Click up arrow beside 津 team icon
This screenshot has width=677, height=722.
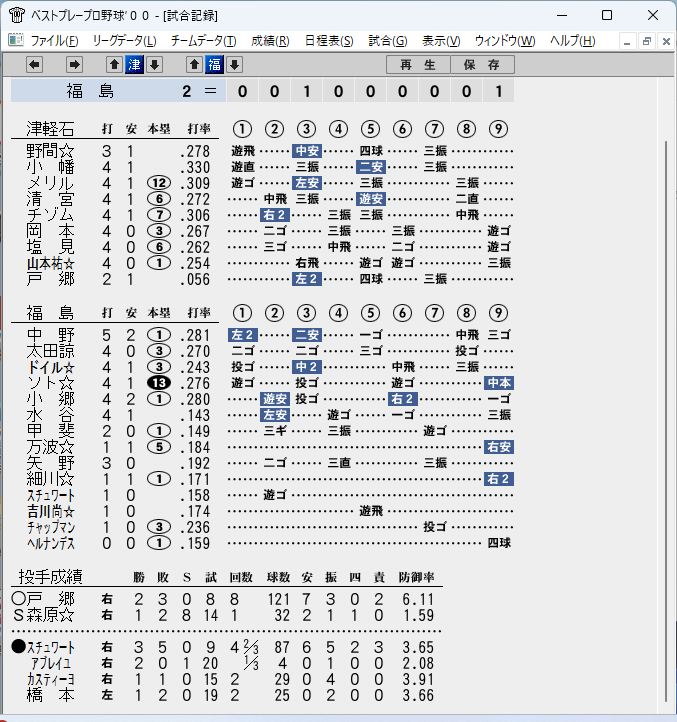coord(114,65)
